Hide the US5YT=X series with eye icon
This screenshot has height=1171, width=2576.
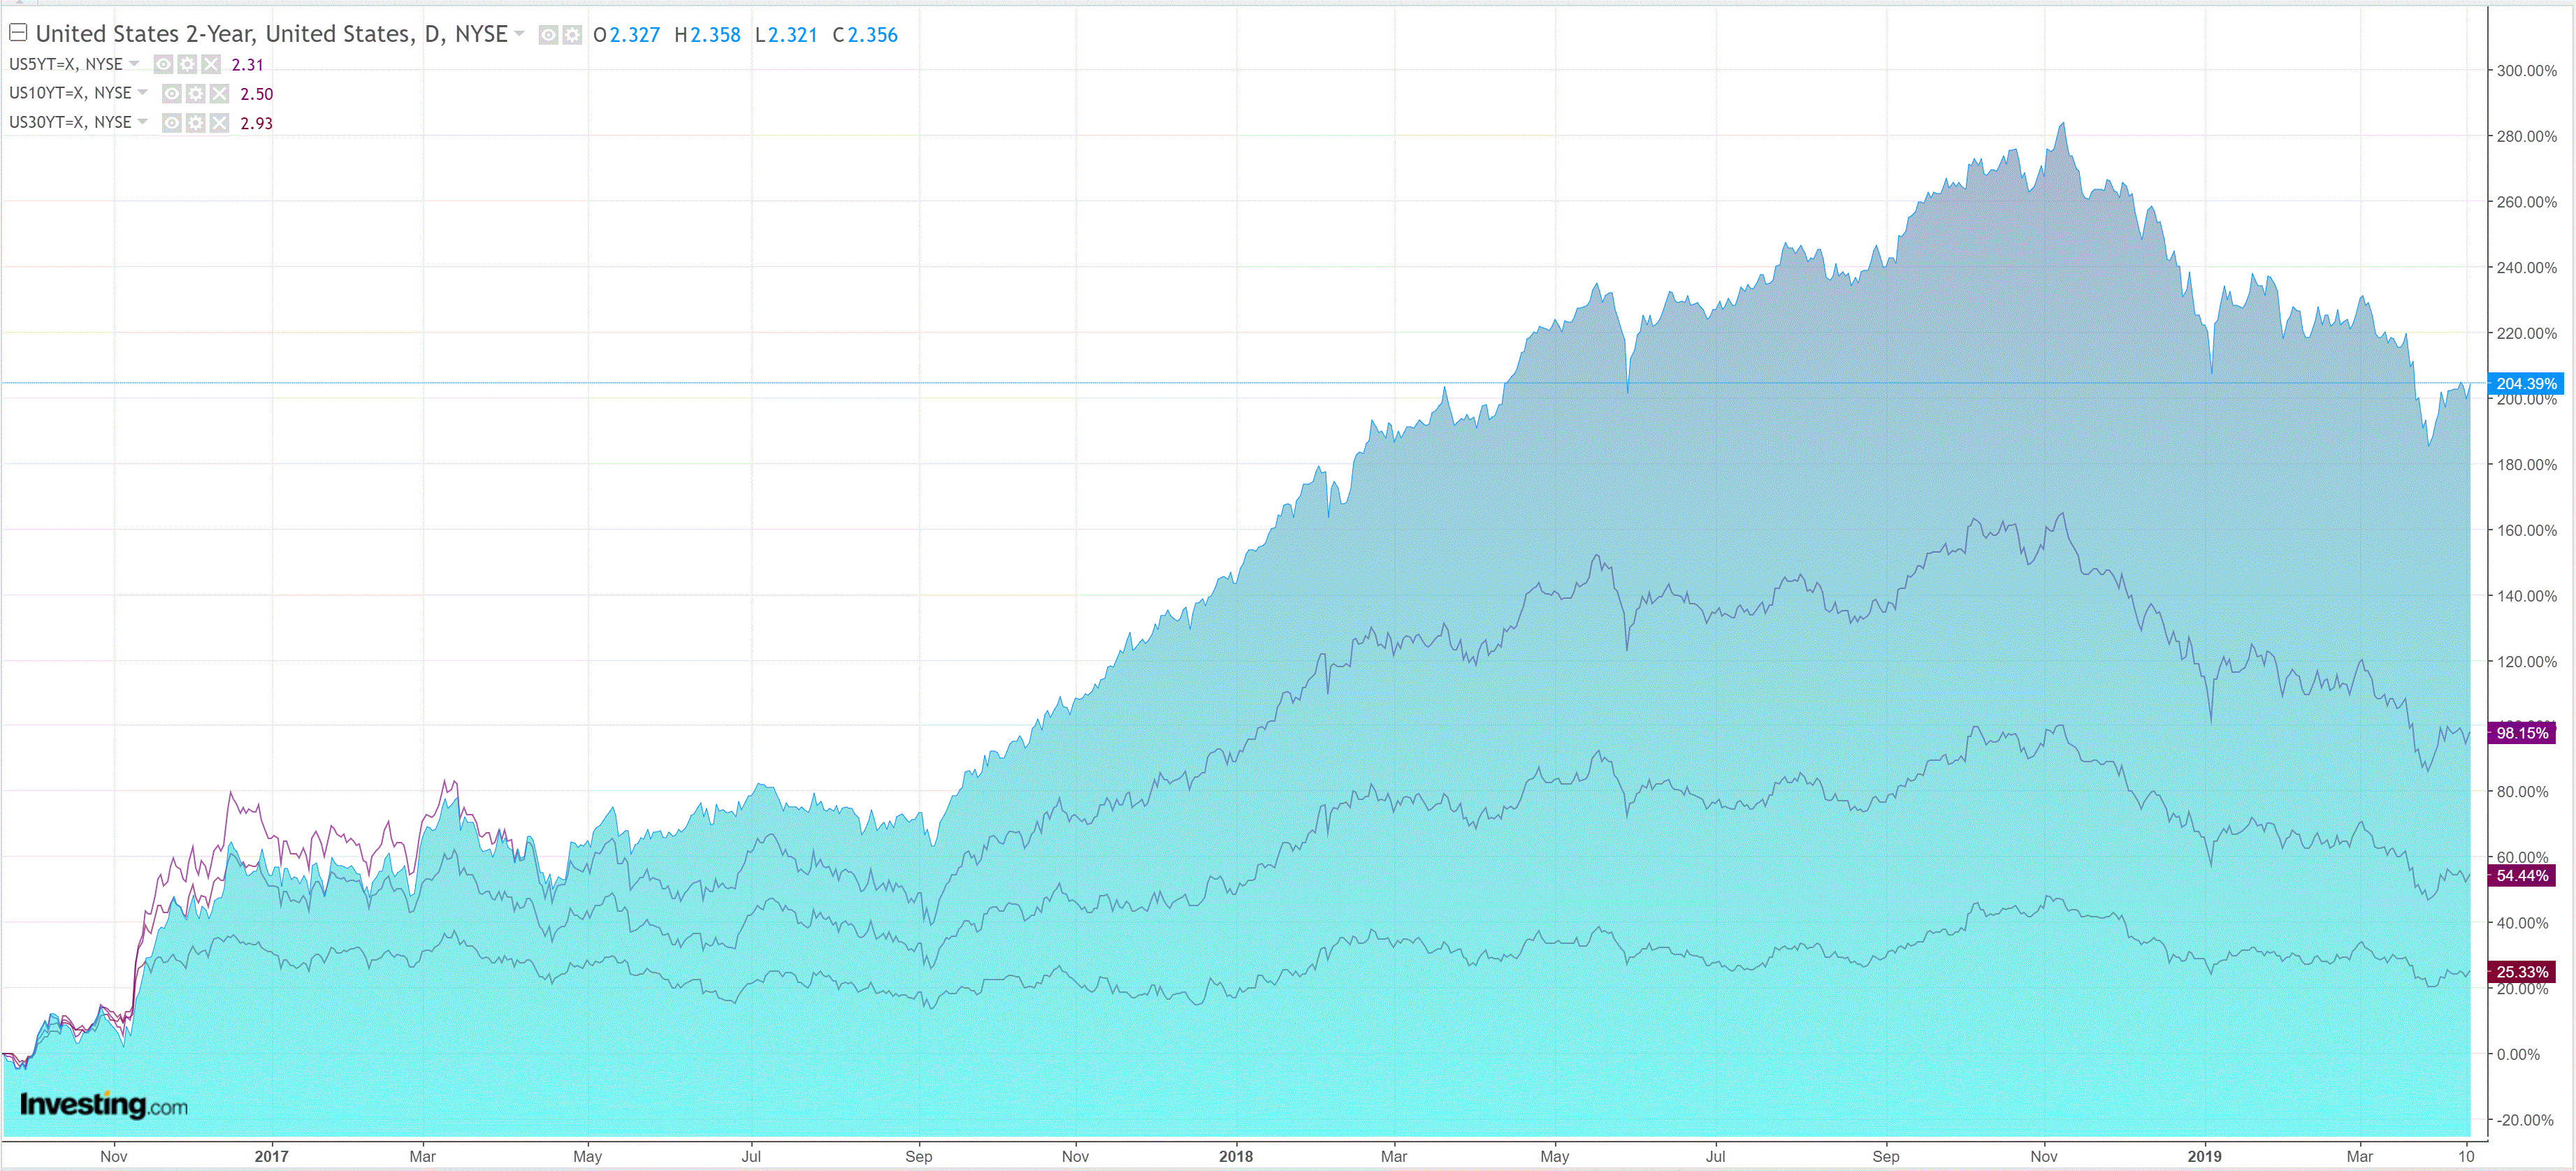pyautogui.click(x=163, y=64)
